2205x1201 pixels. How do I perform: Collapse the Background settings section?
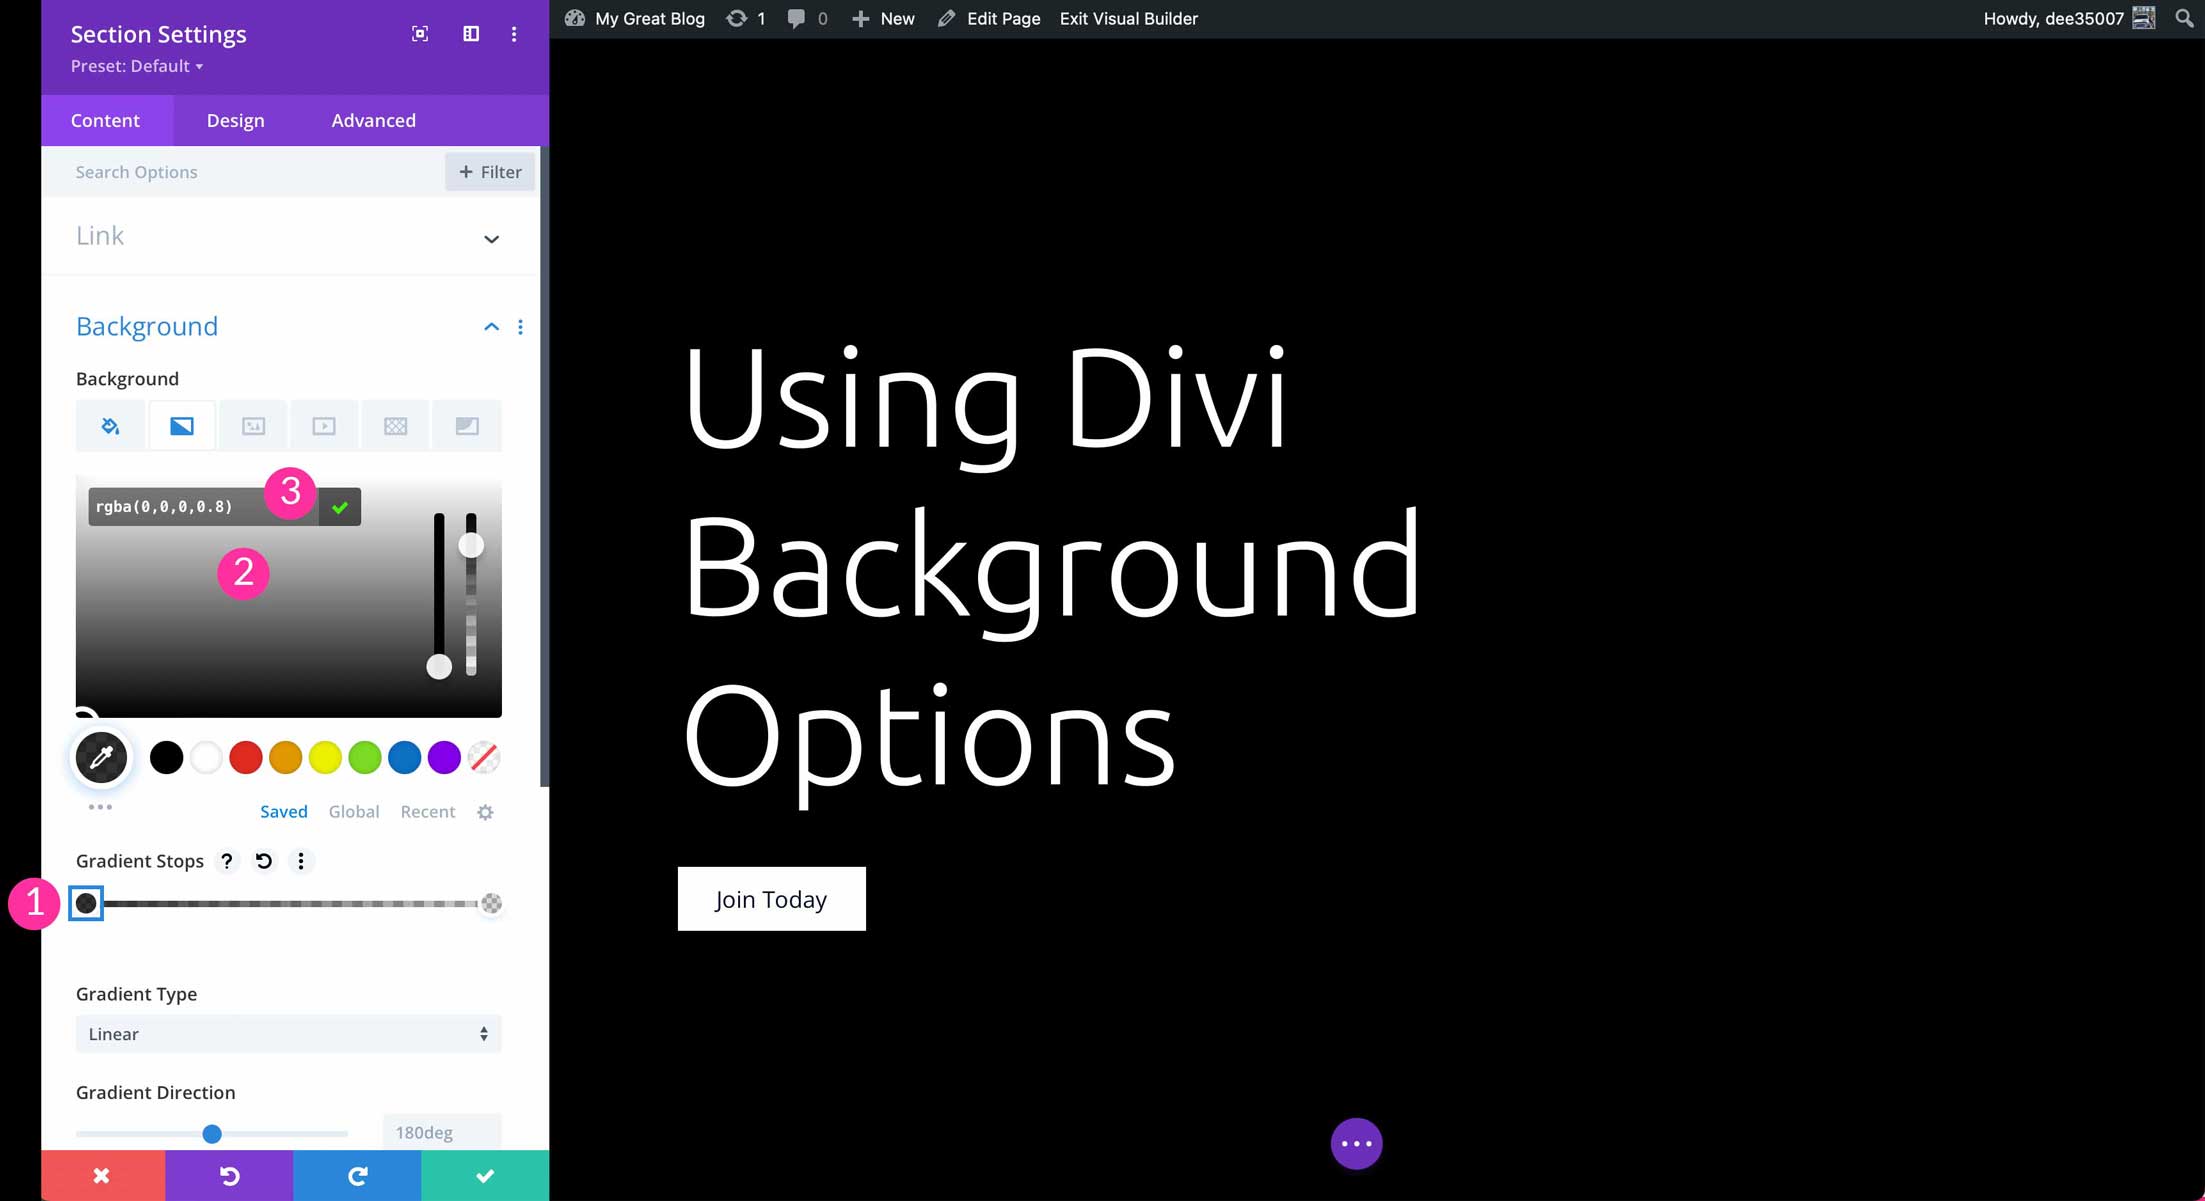(491, 326)
